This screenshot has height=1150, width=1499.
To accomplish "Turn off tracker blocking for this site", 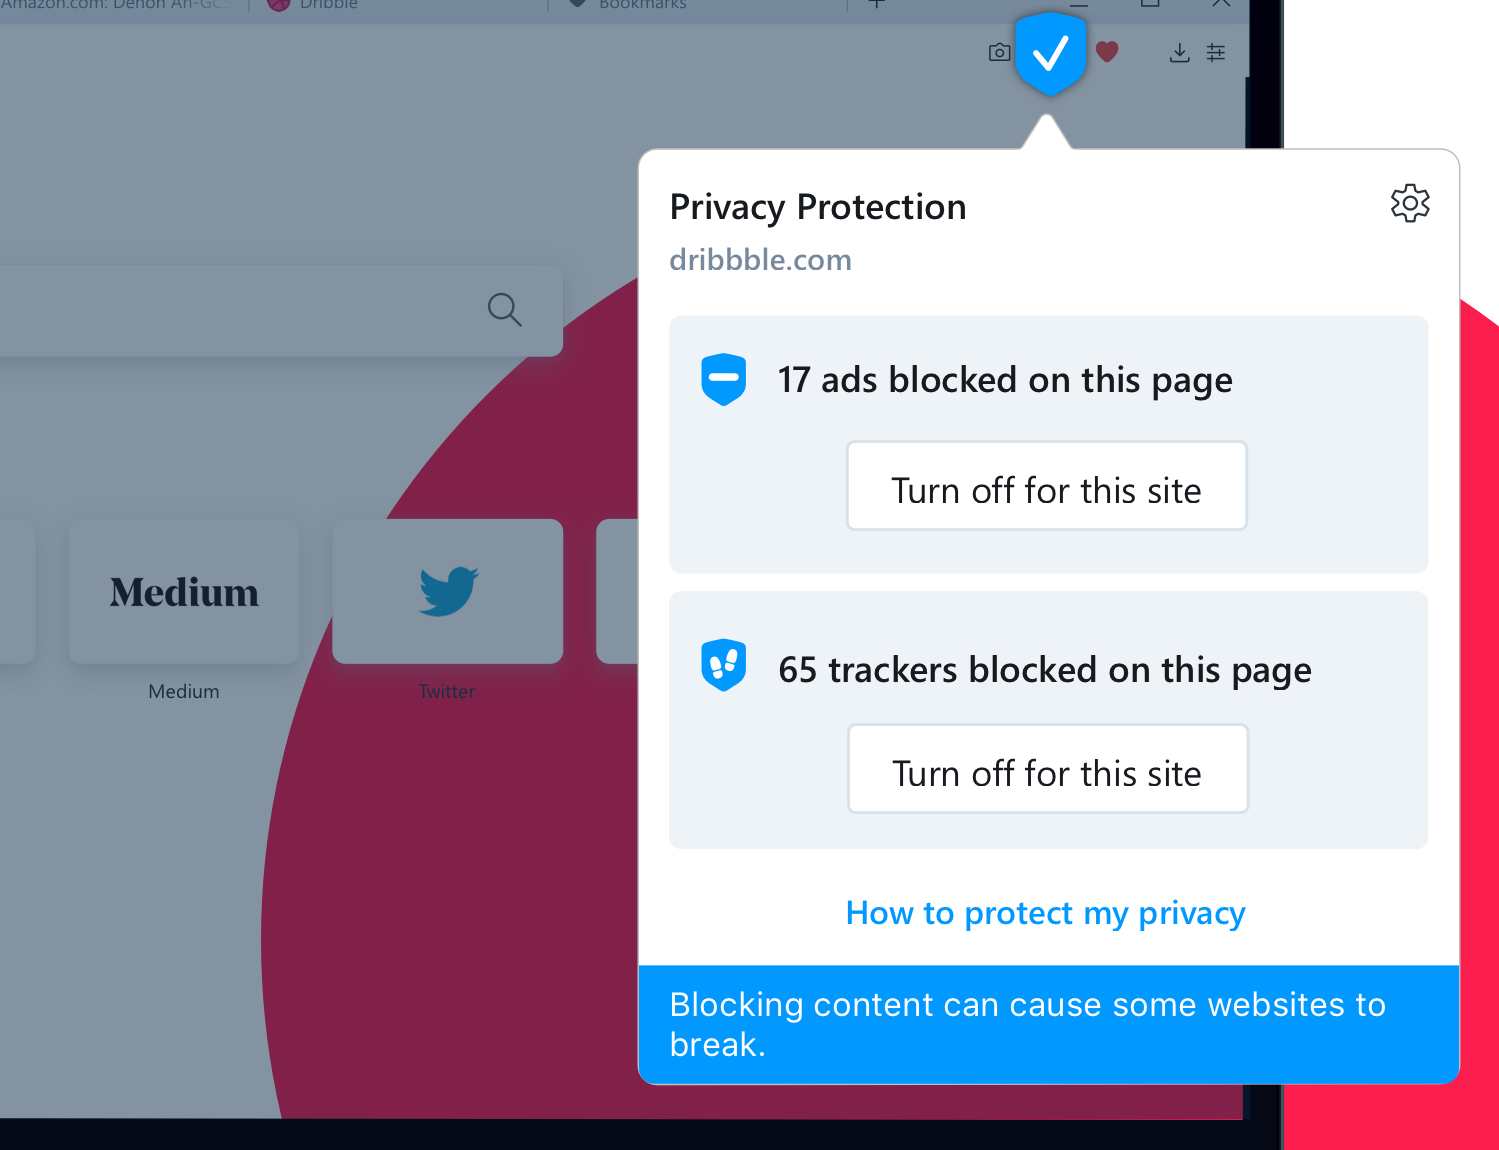I will point(1048,769).
